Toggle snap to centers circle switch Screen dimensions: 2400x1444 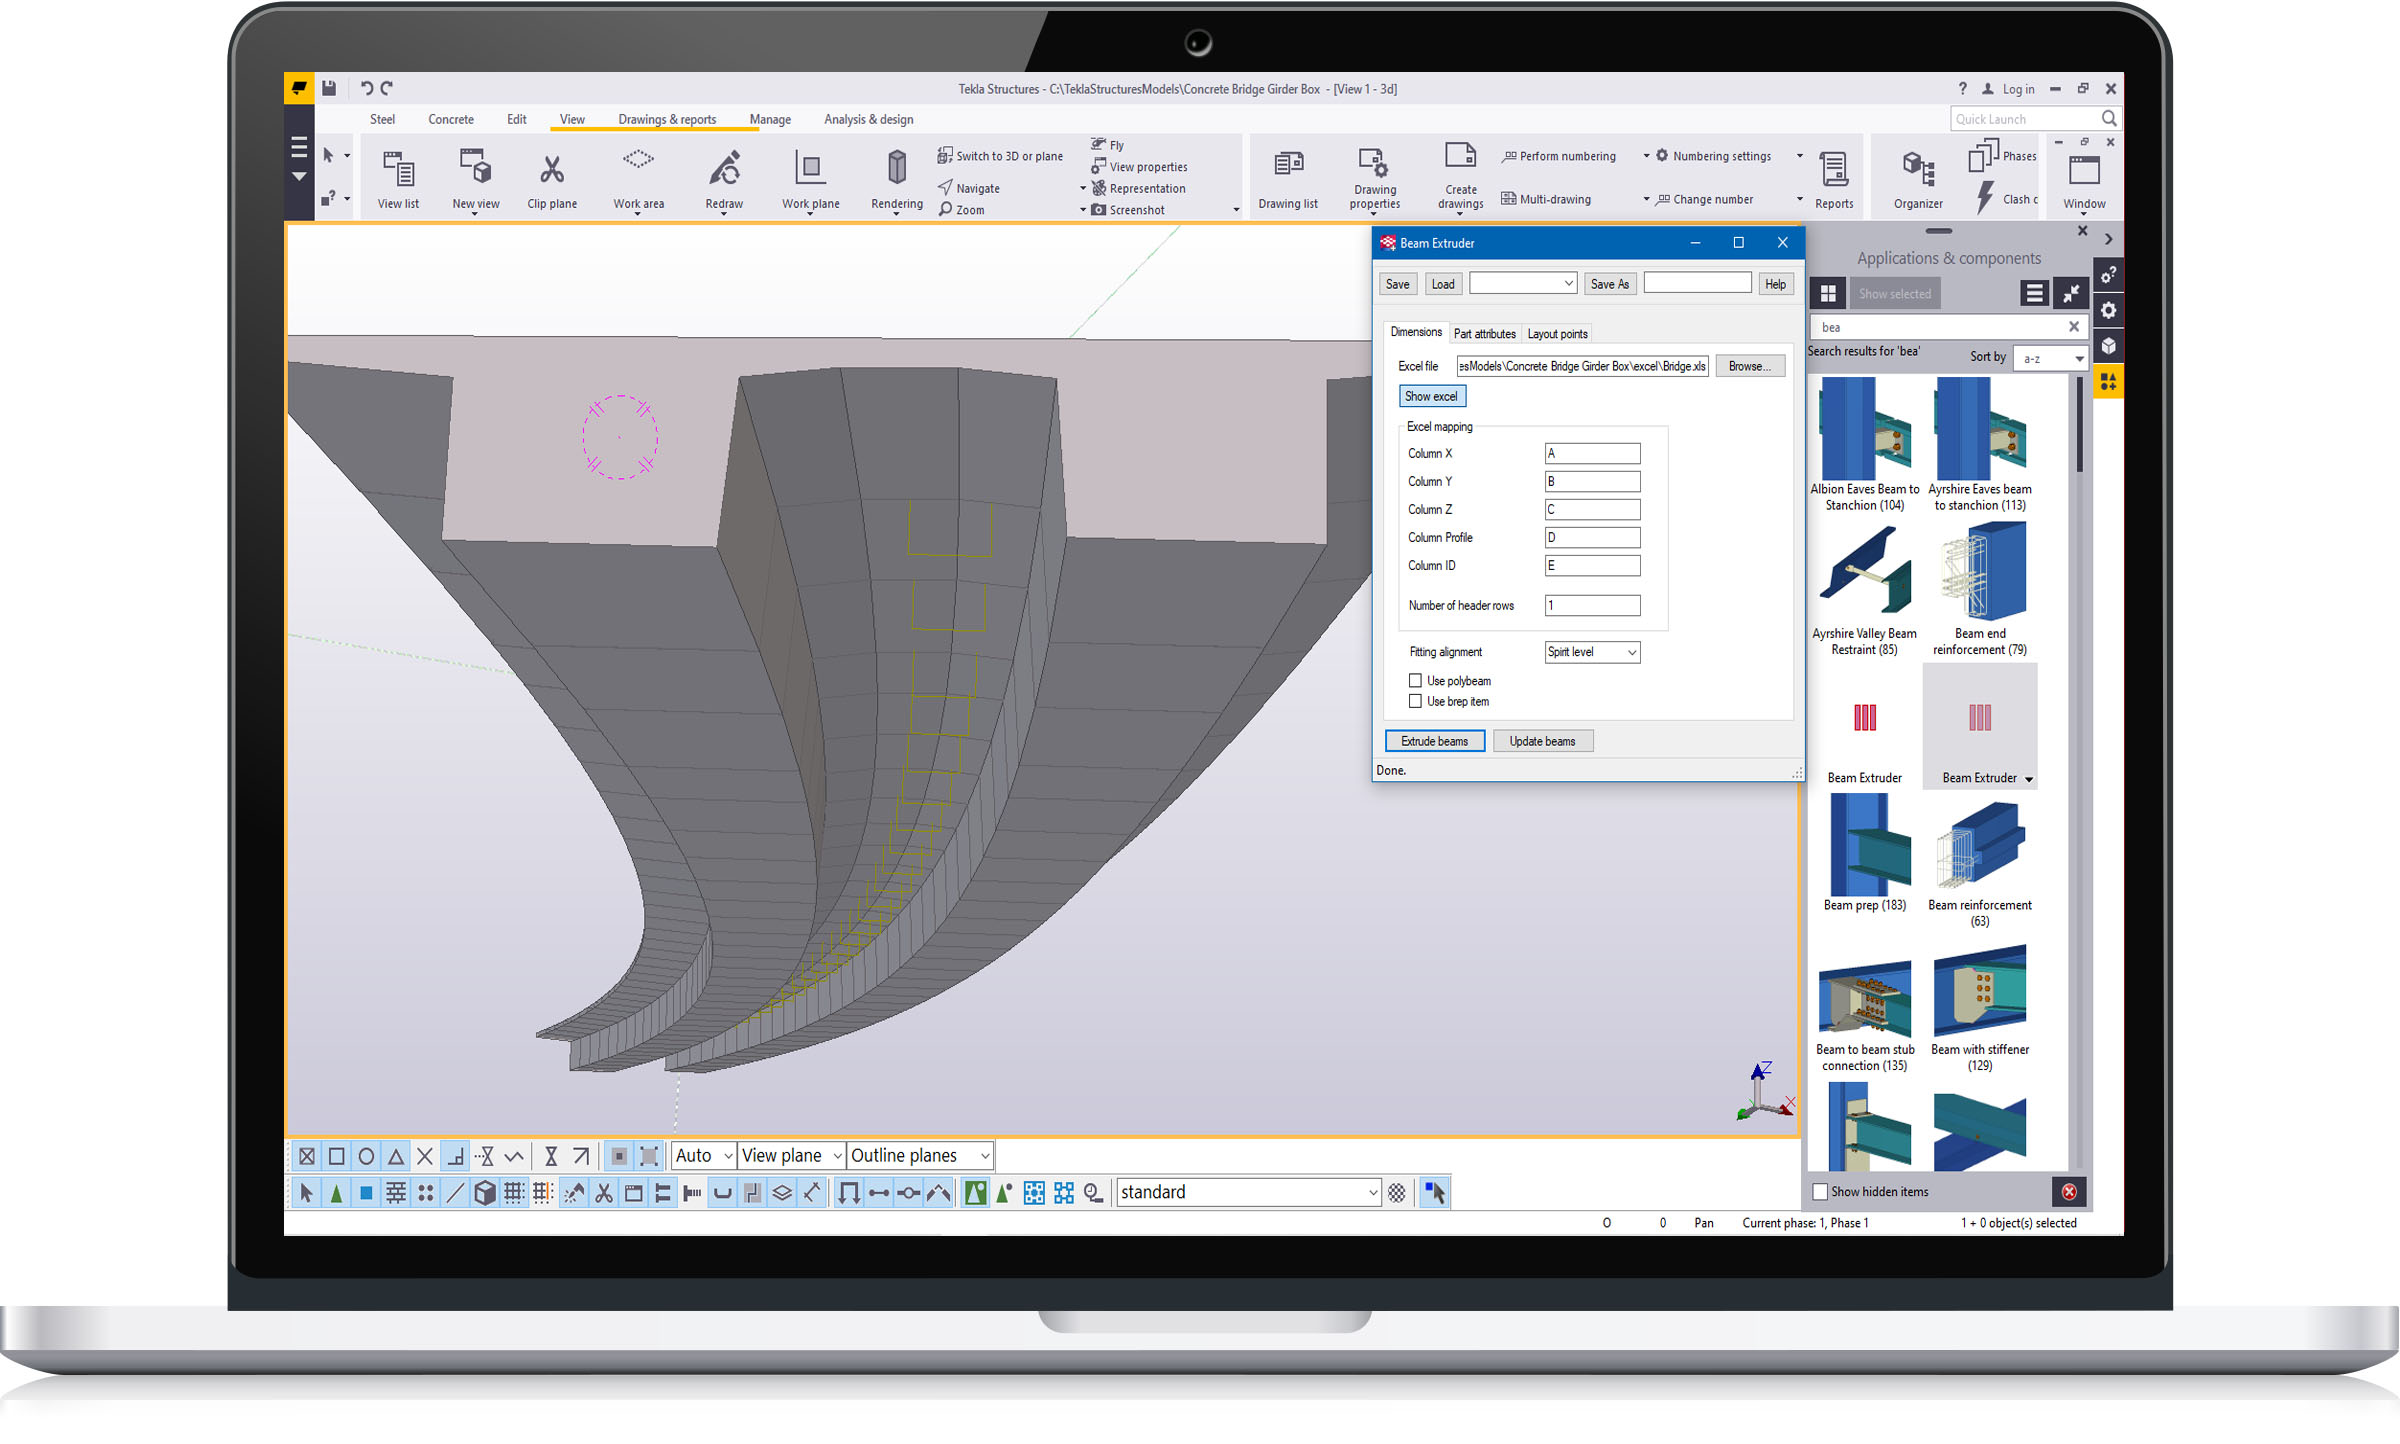click(x=366, y=1156)
